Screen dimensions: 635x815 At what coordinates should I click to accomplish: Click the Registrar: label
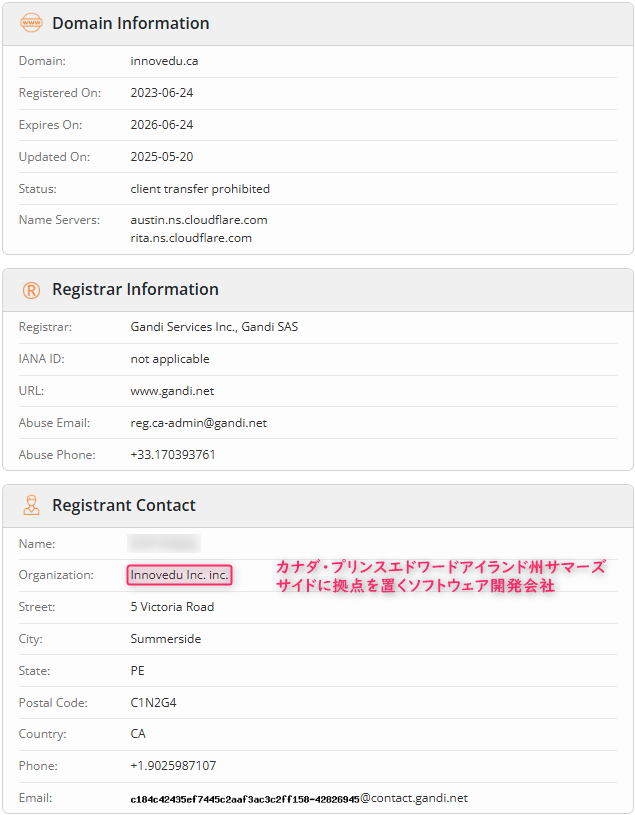45,327
